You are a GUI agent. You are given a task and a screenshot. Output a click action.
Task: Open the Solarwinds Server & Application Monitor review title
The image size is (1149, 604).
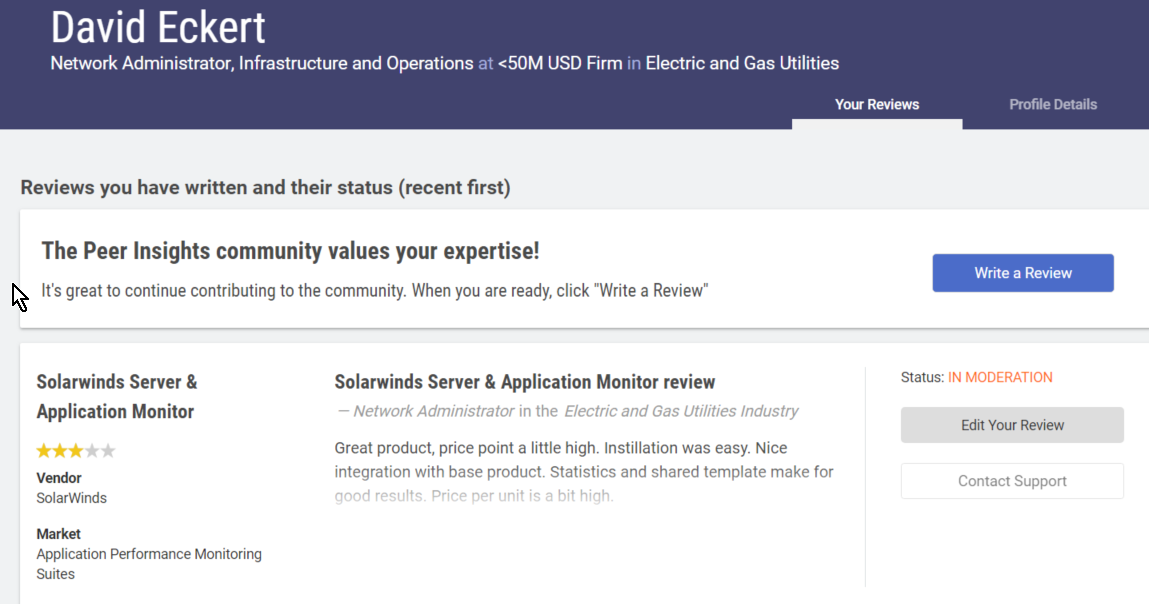[x=525, y=382]
